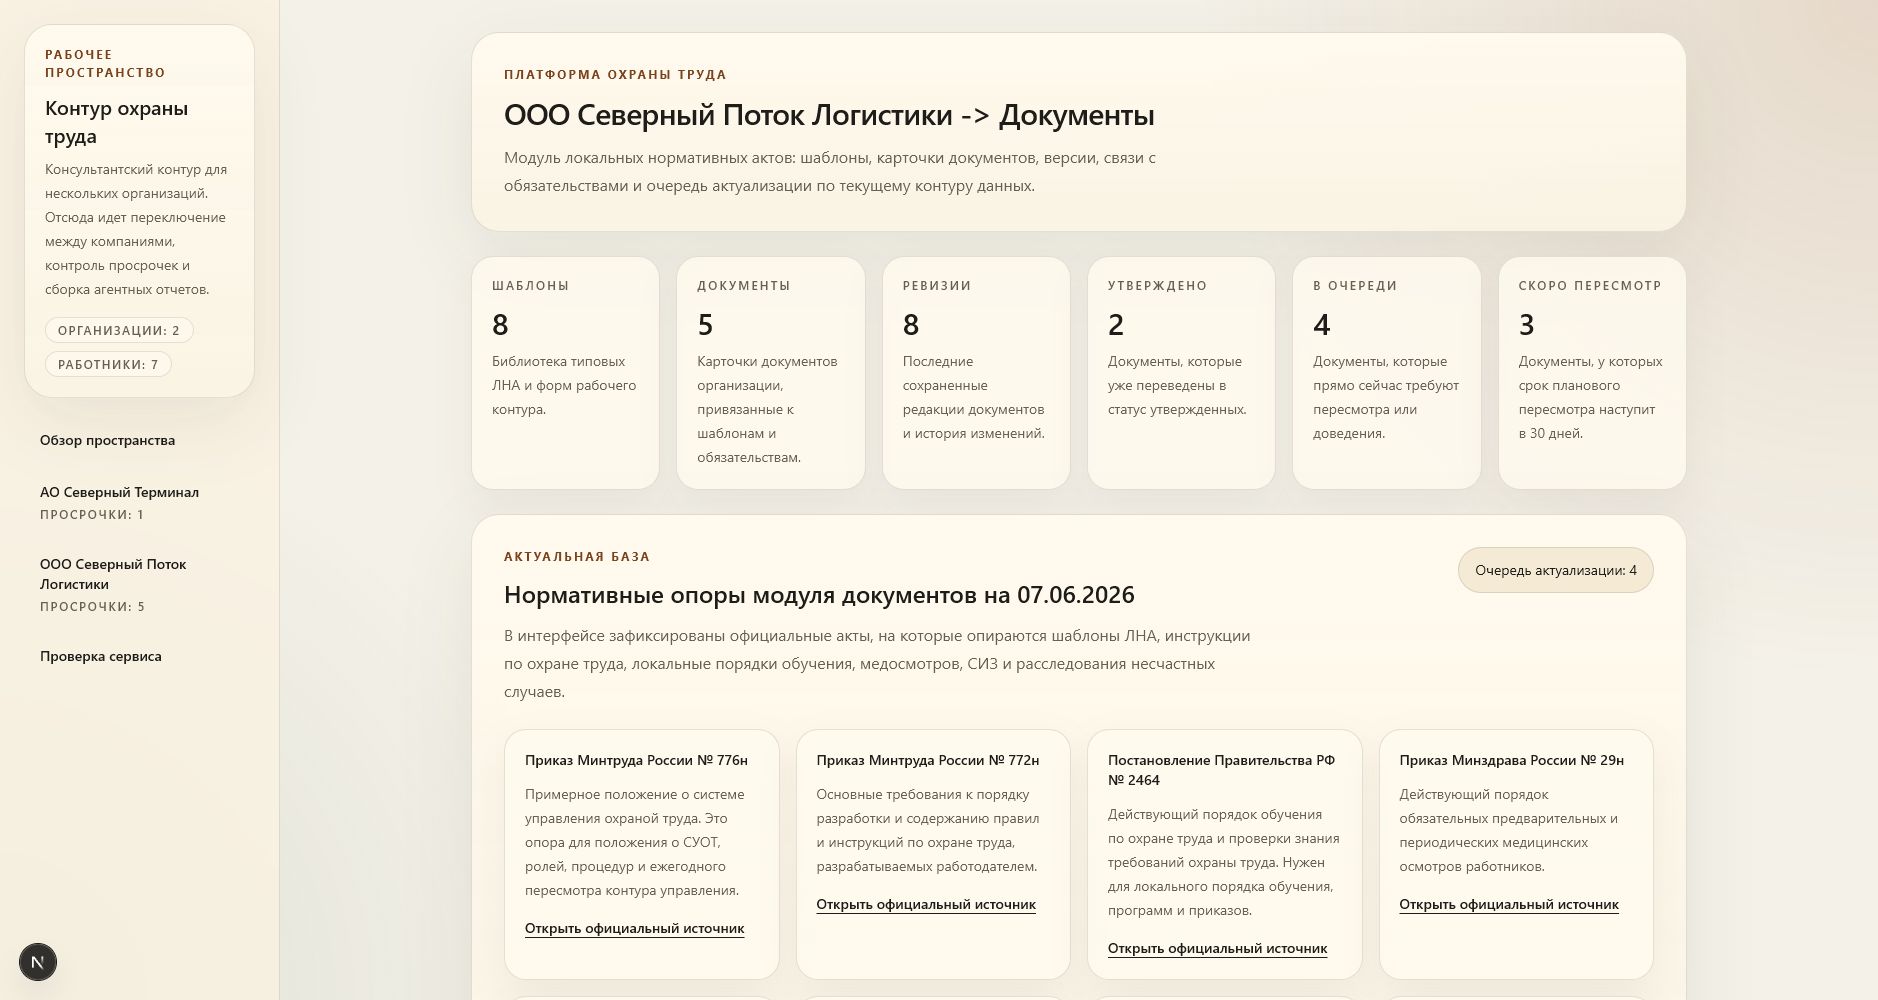Click the number 4 in В очереди card
This screenshot has width=1878, height=1000.
click(1321, 324)
